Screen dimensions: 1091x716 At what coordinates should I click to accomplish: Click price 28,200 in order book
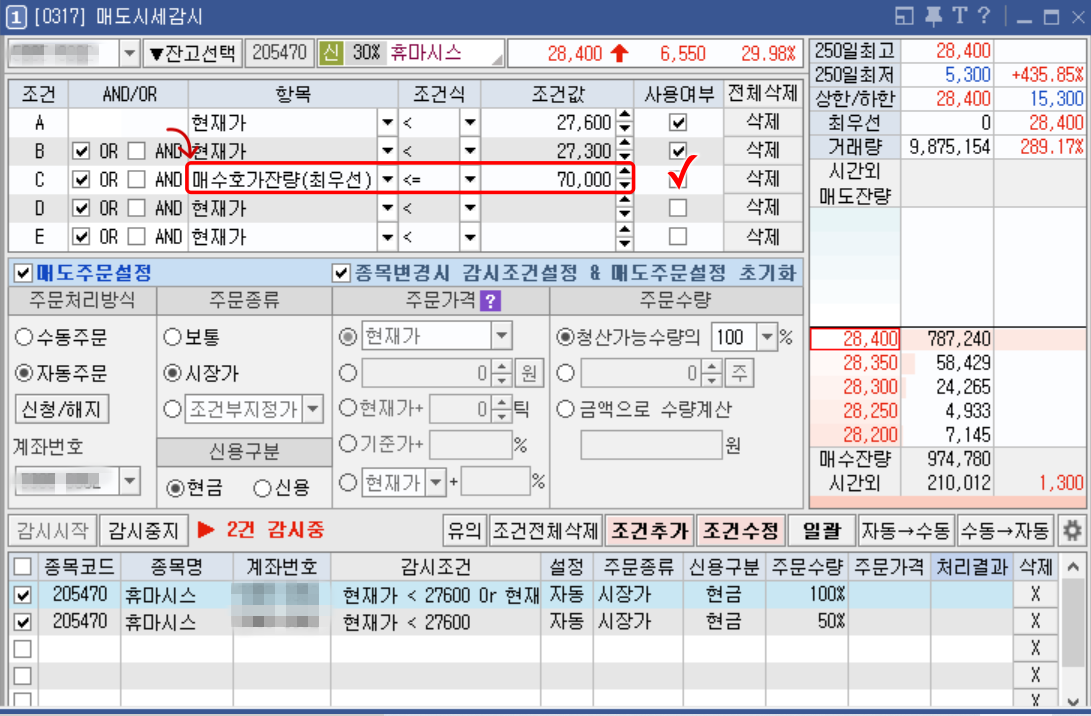[x=855, y=435]
